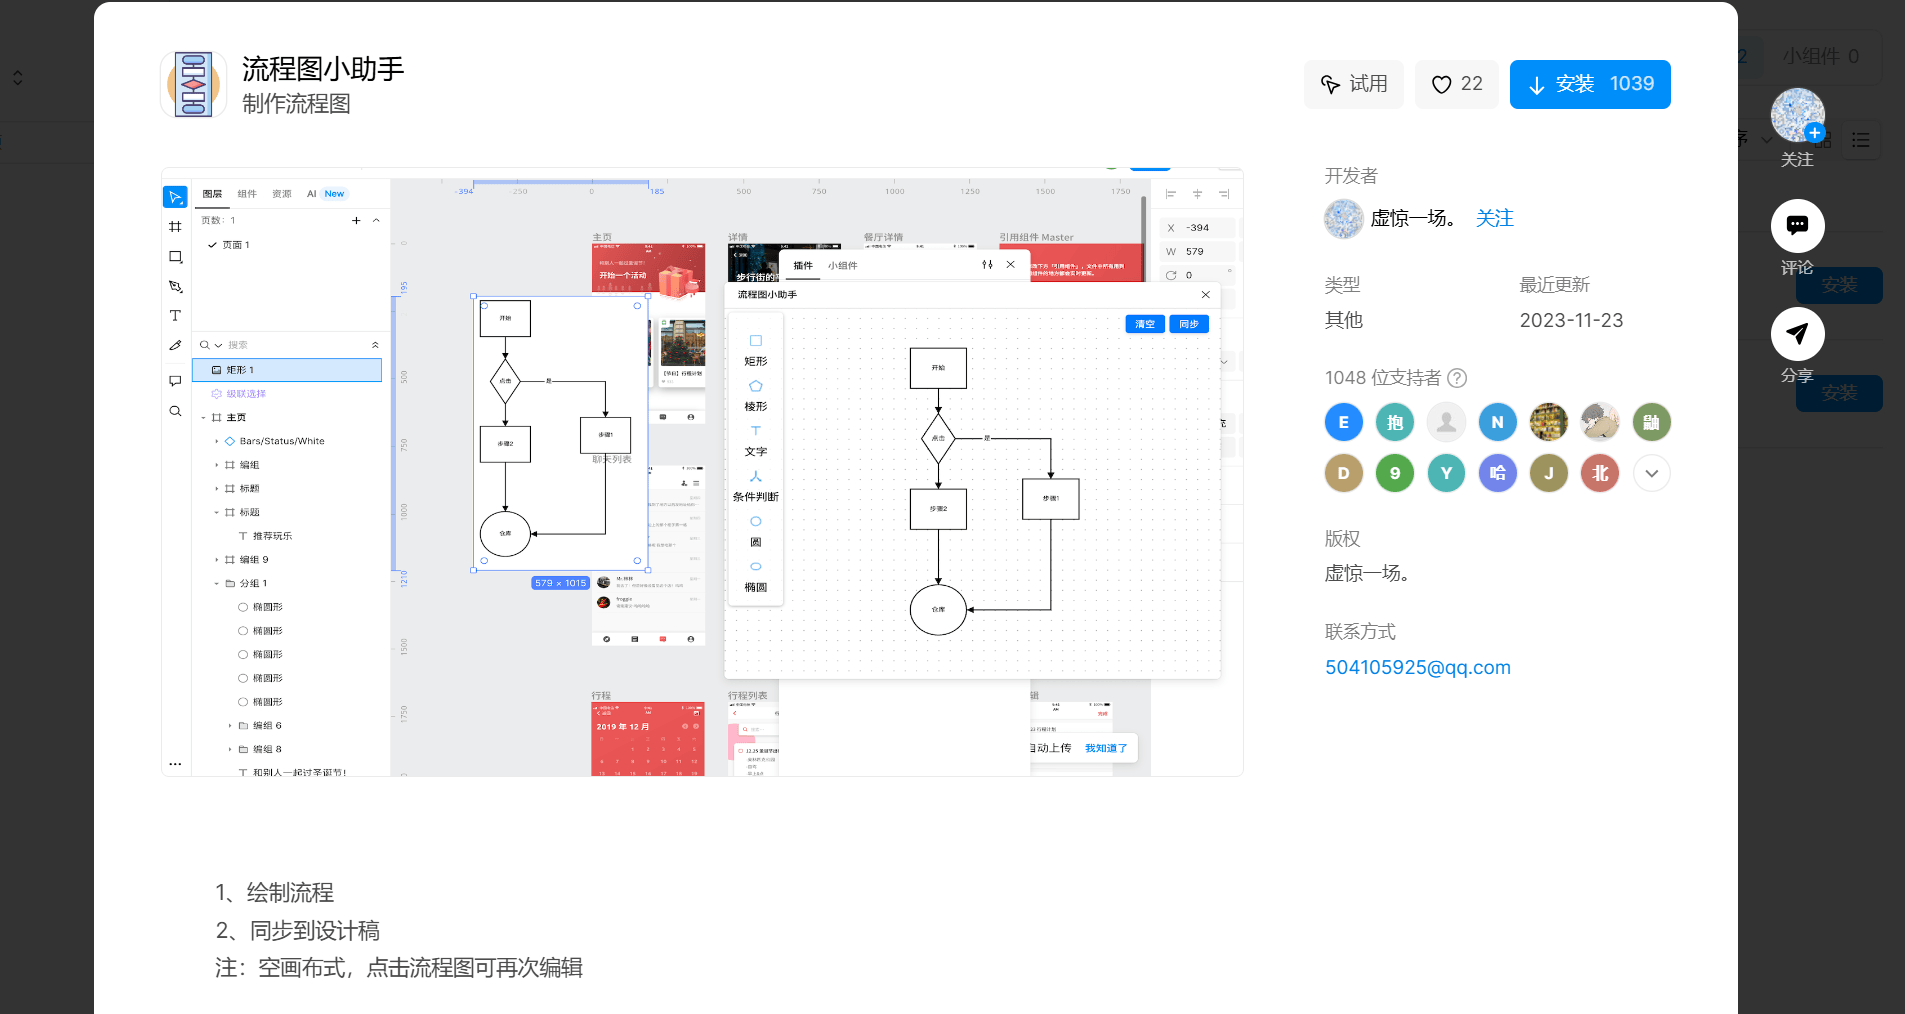Select the 条件判断 condition shape tool
1905x1014 pixels.
(x=758, y=485)
